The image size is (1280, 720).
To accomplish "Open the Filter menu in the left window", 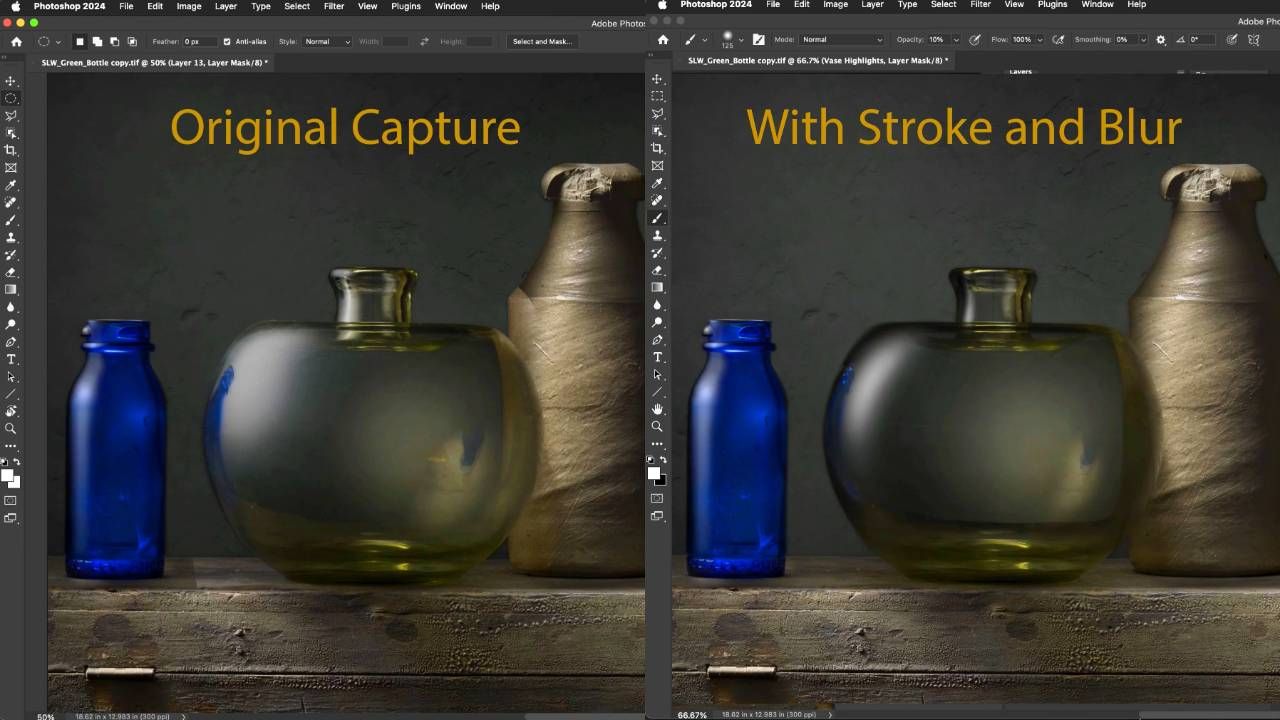I will coord(334,6).
